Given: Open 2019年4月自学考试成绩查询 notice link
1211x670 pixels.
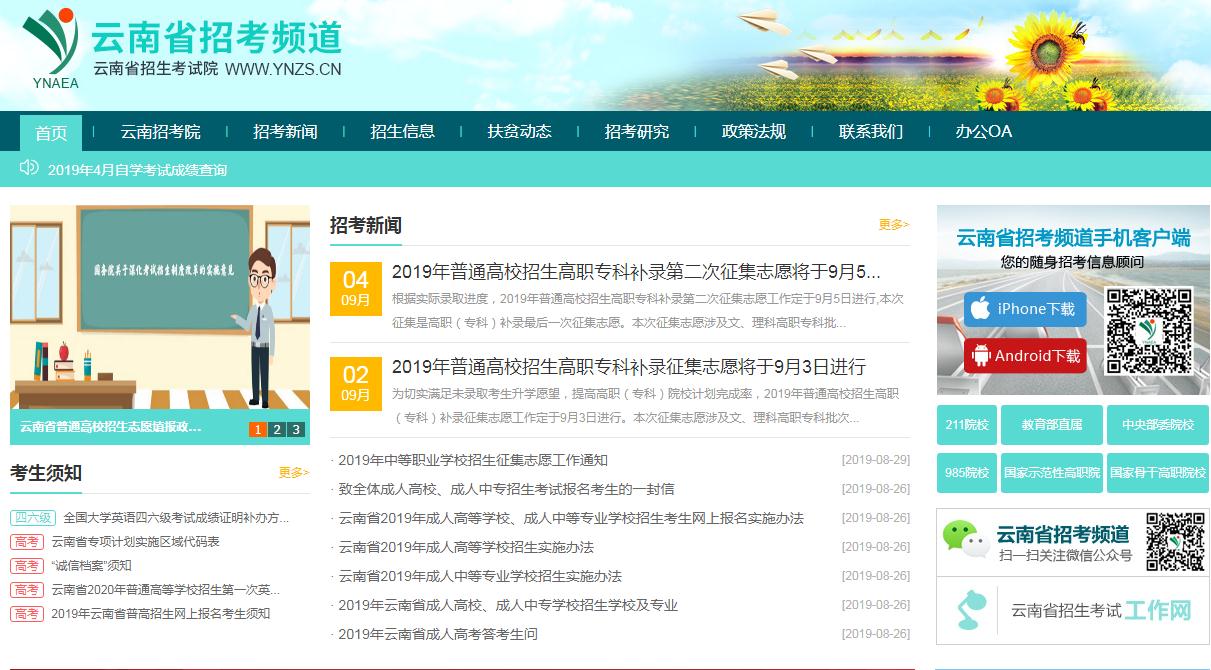Looking at the screenshot, I should [137, 170].
